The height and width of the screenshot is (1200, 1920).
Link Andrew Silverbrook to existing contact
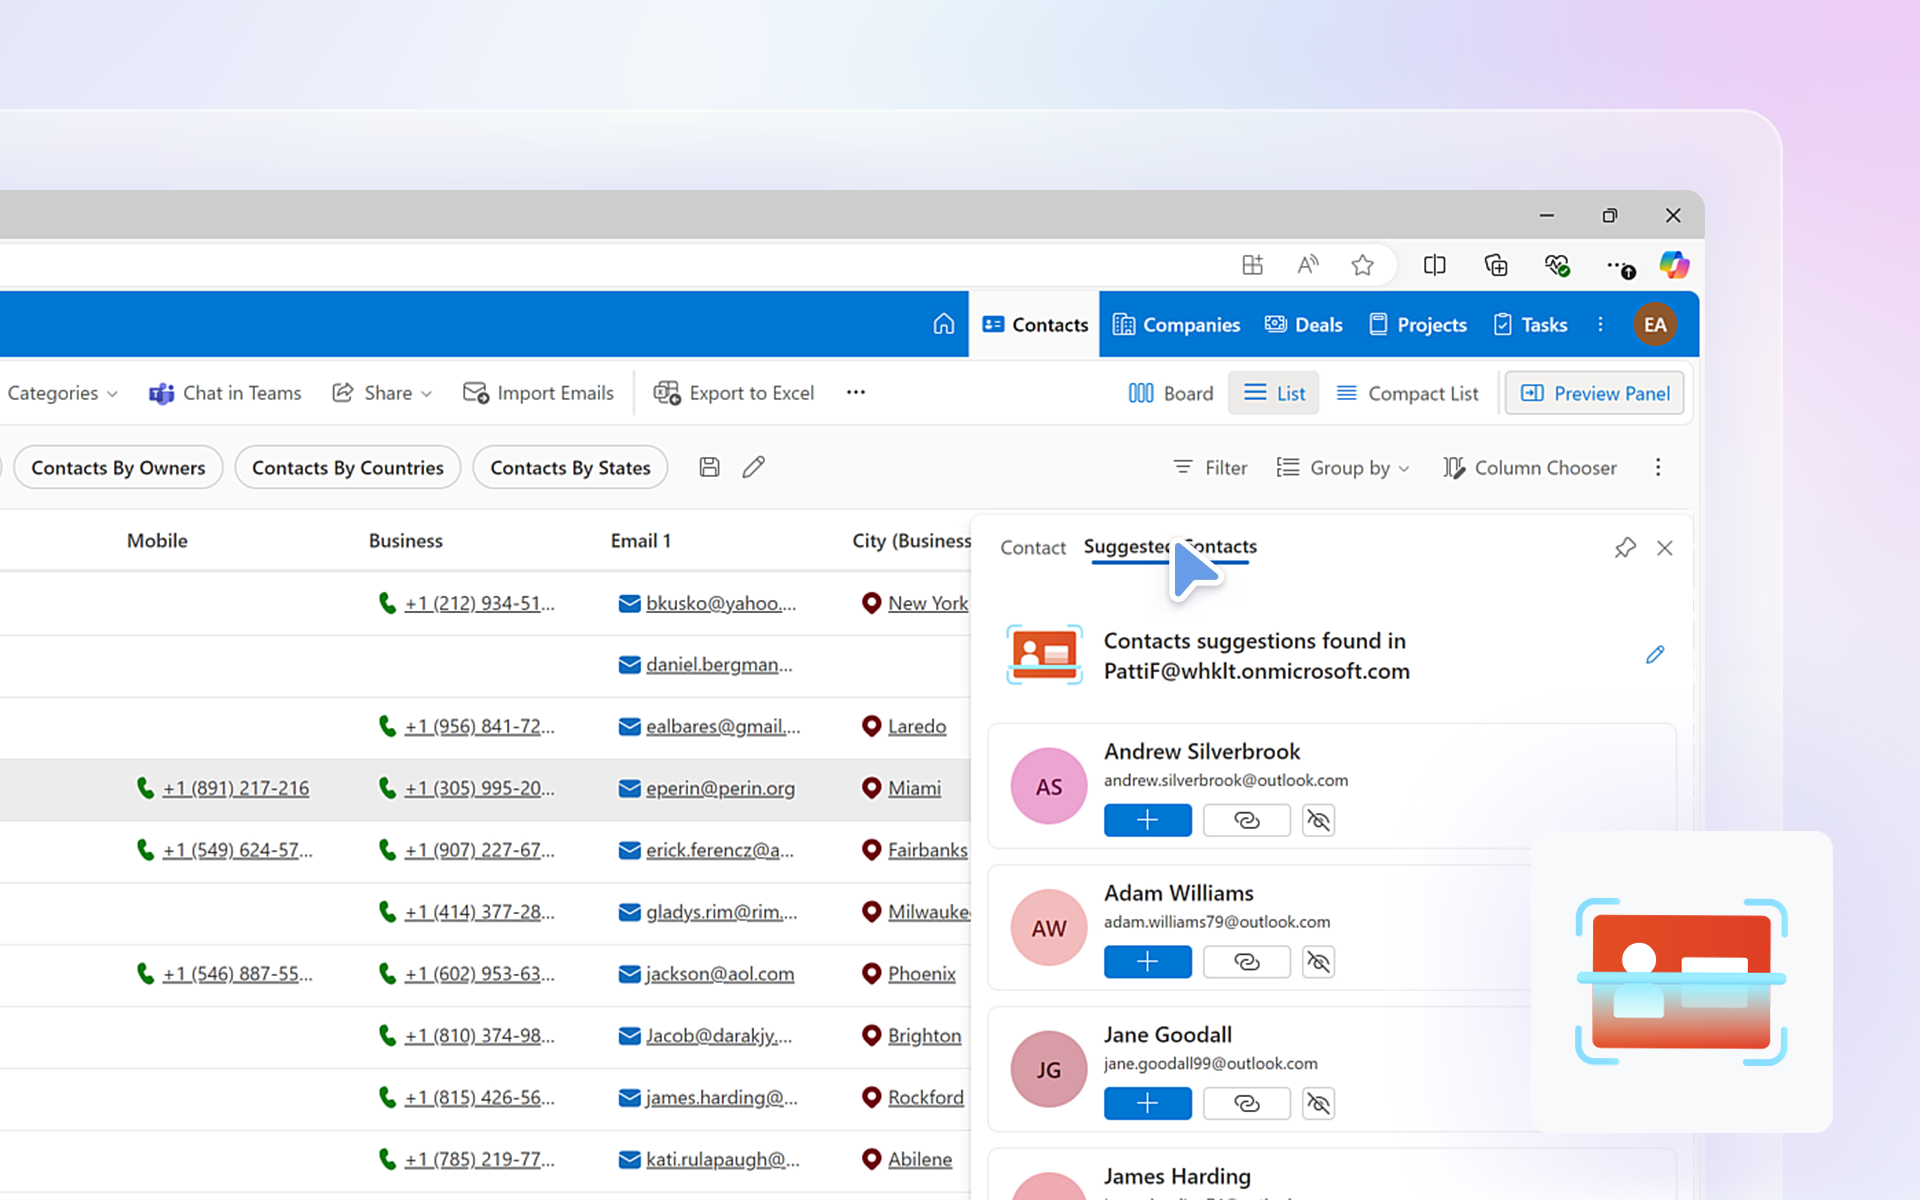1247,820
